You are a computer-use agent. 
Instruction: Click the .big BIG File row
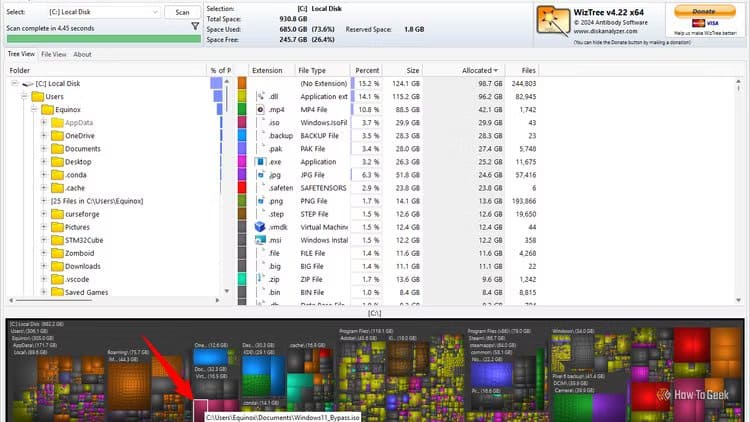click(387, 266)
